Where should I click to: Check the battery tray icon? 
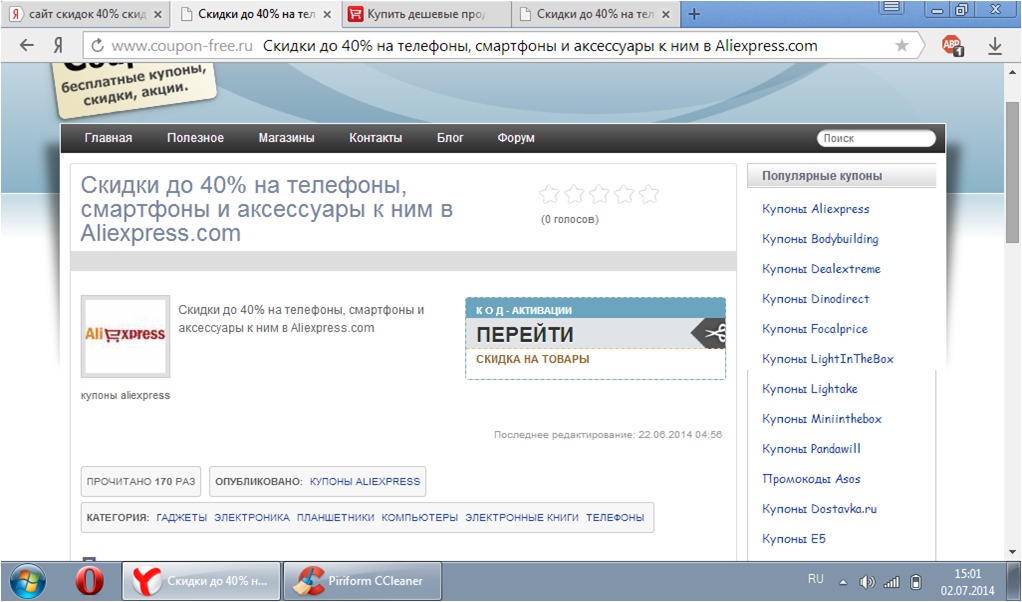point(915,582)
